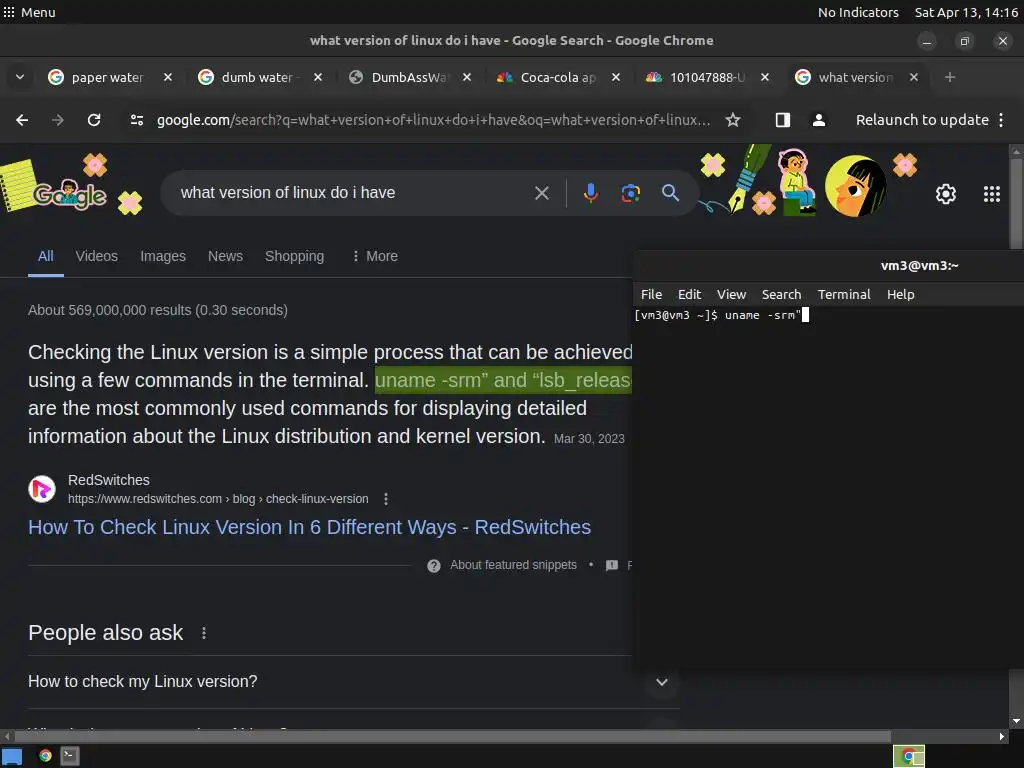Start a voice search with the microphone
The image size is (1024, 768).
[590, 193]
